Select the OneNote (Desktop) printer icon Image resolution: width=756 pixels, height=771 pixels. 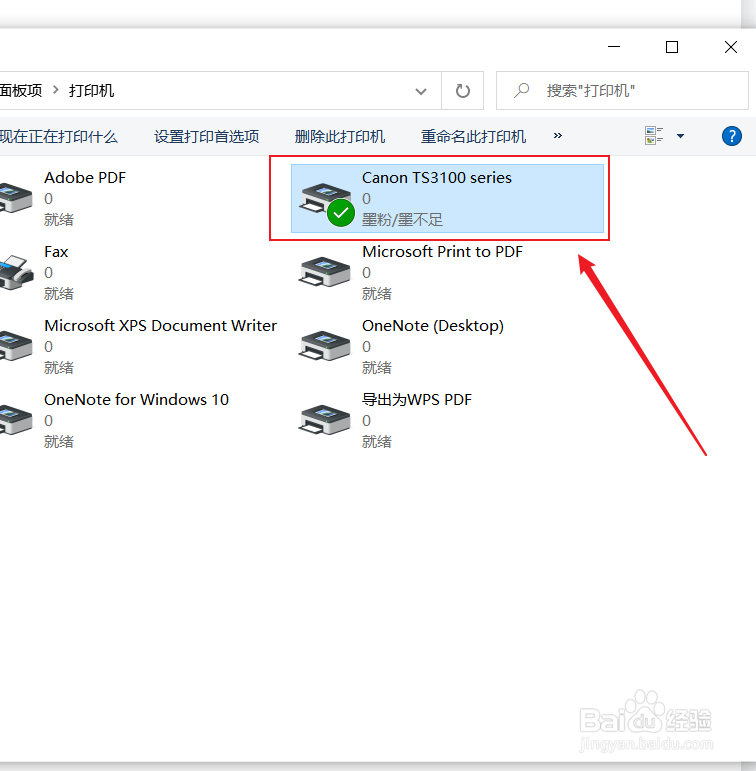(x=325, y=346)
